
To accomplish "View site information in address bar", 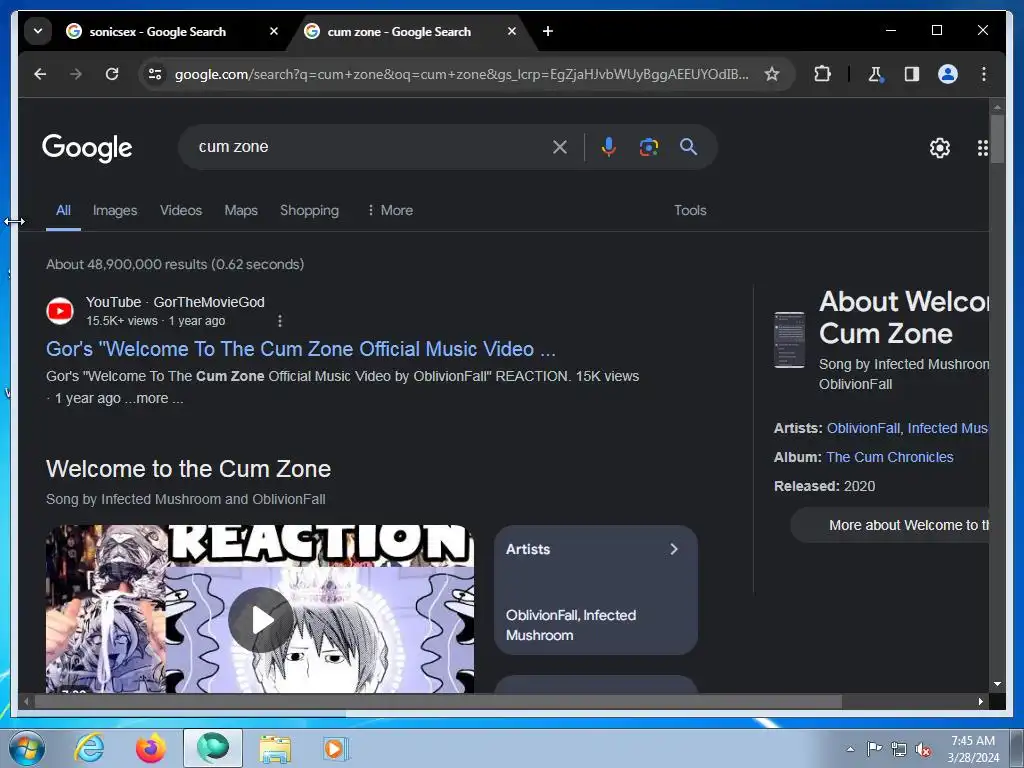I will [x=155, y=74].
